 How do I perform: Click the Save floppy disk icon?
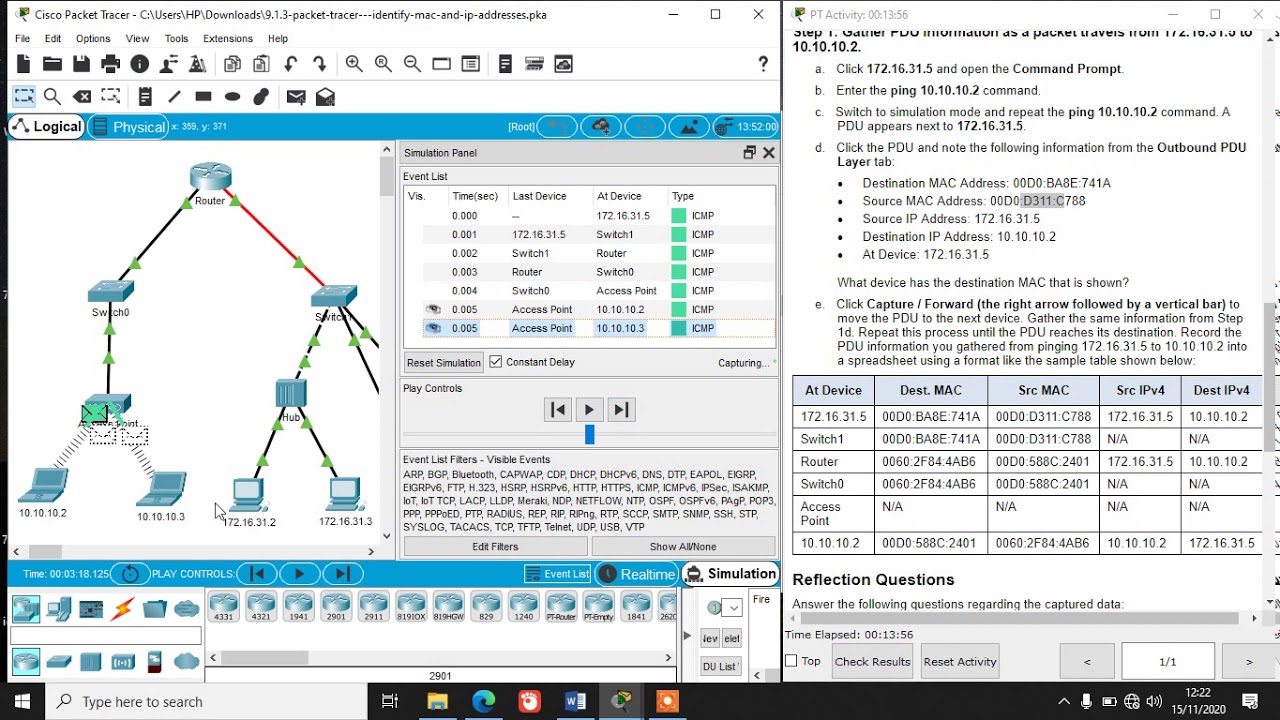click(x=81, y=64)
